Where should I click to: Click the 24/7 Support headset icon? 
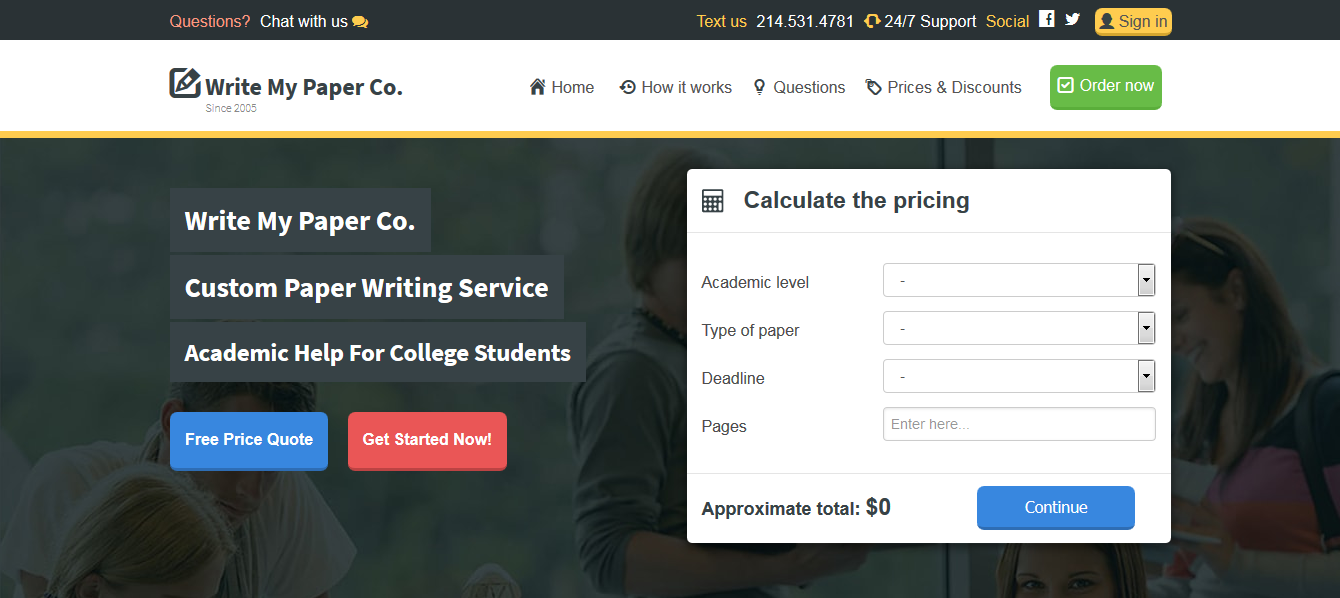872,21
